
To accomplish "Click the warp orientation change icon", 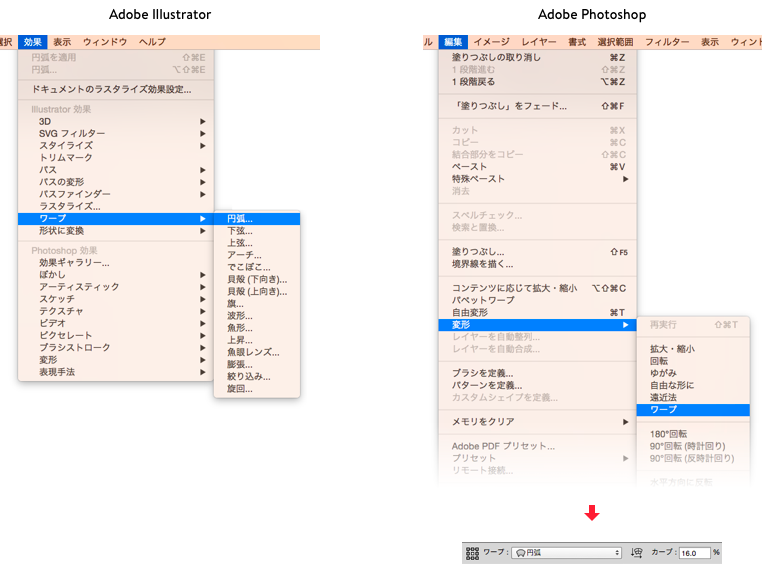I will [636, 553].
